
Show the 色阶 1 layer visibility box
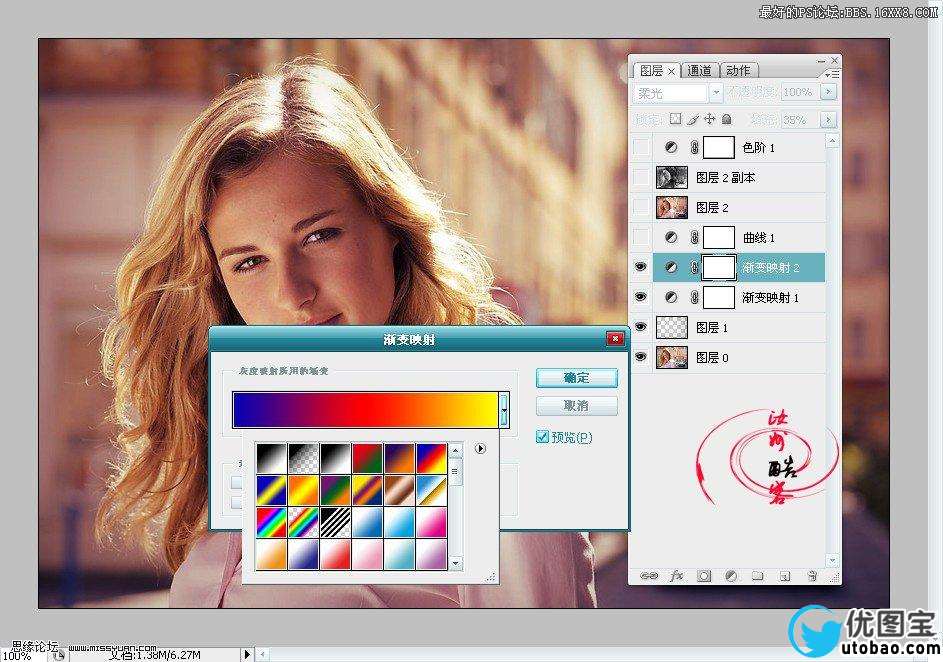(x=642, y=147)
